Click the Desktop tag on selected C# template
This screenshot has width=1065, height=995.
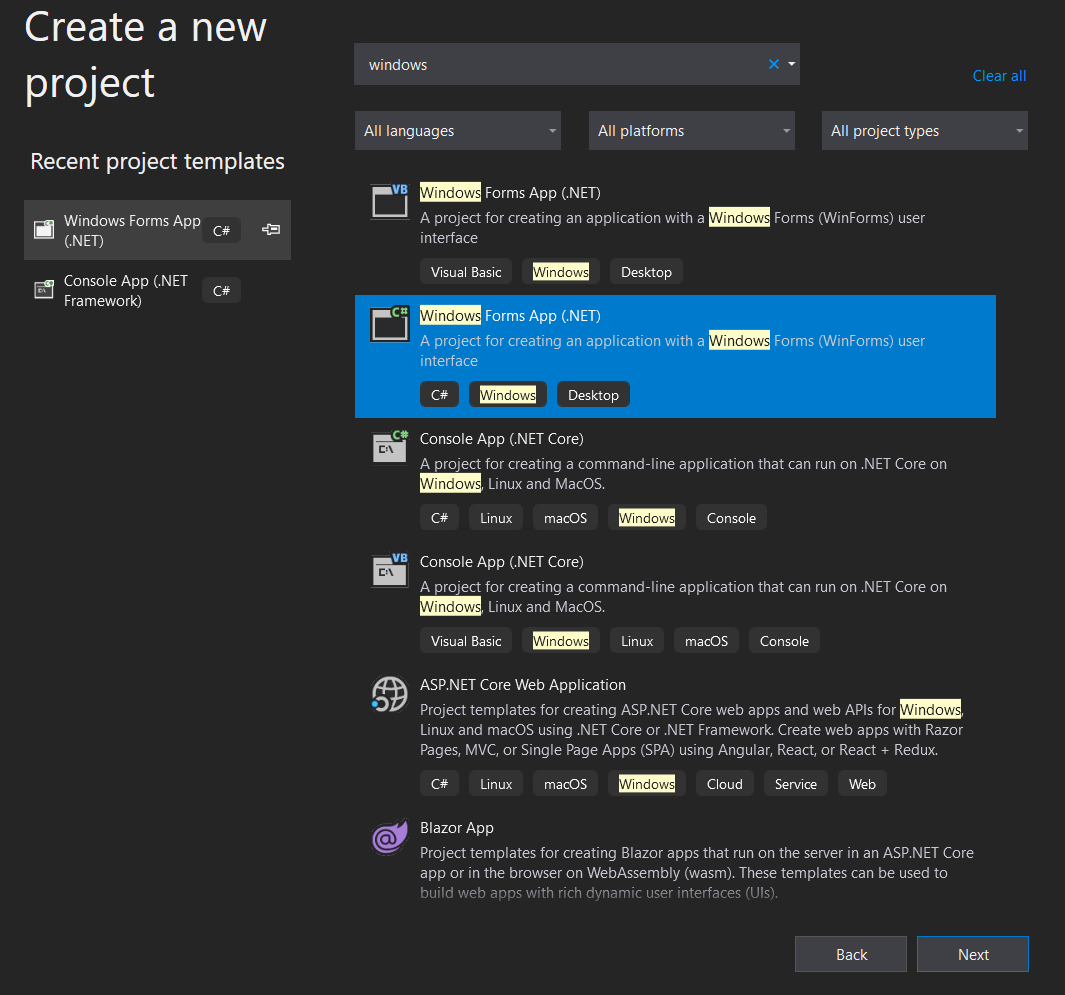coord(593,395)
